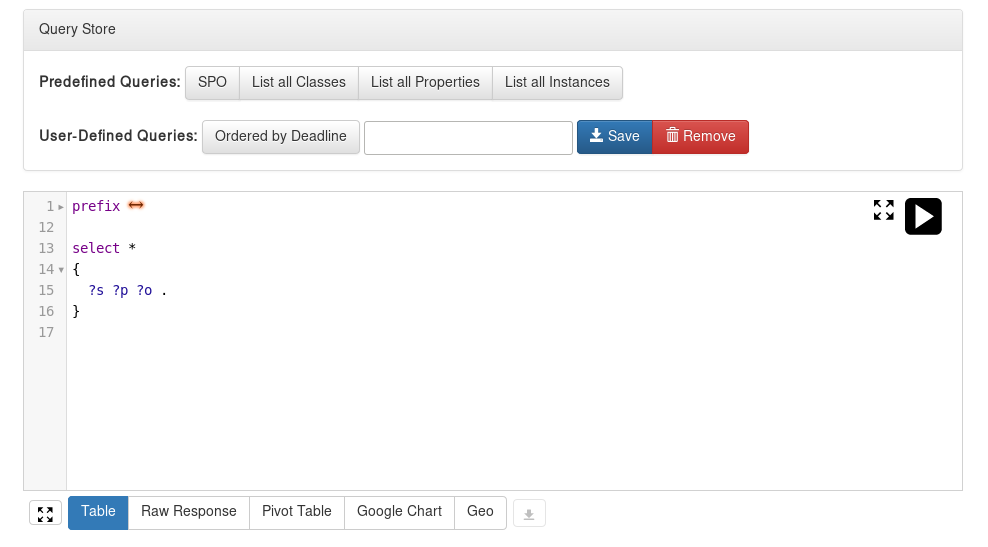988x547 pixels.
Task: Open the Geo results tab
Action: coord(480,512)
